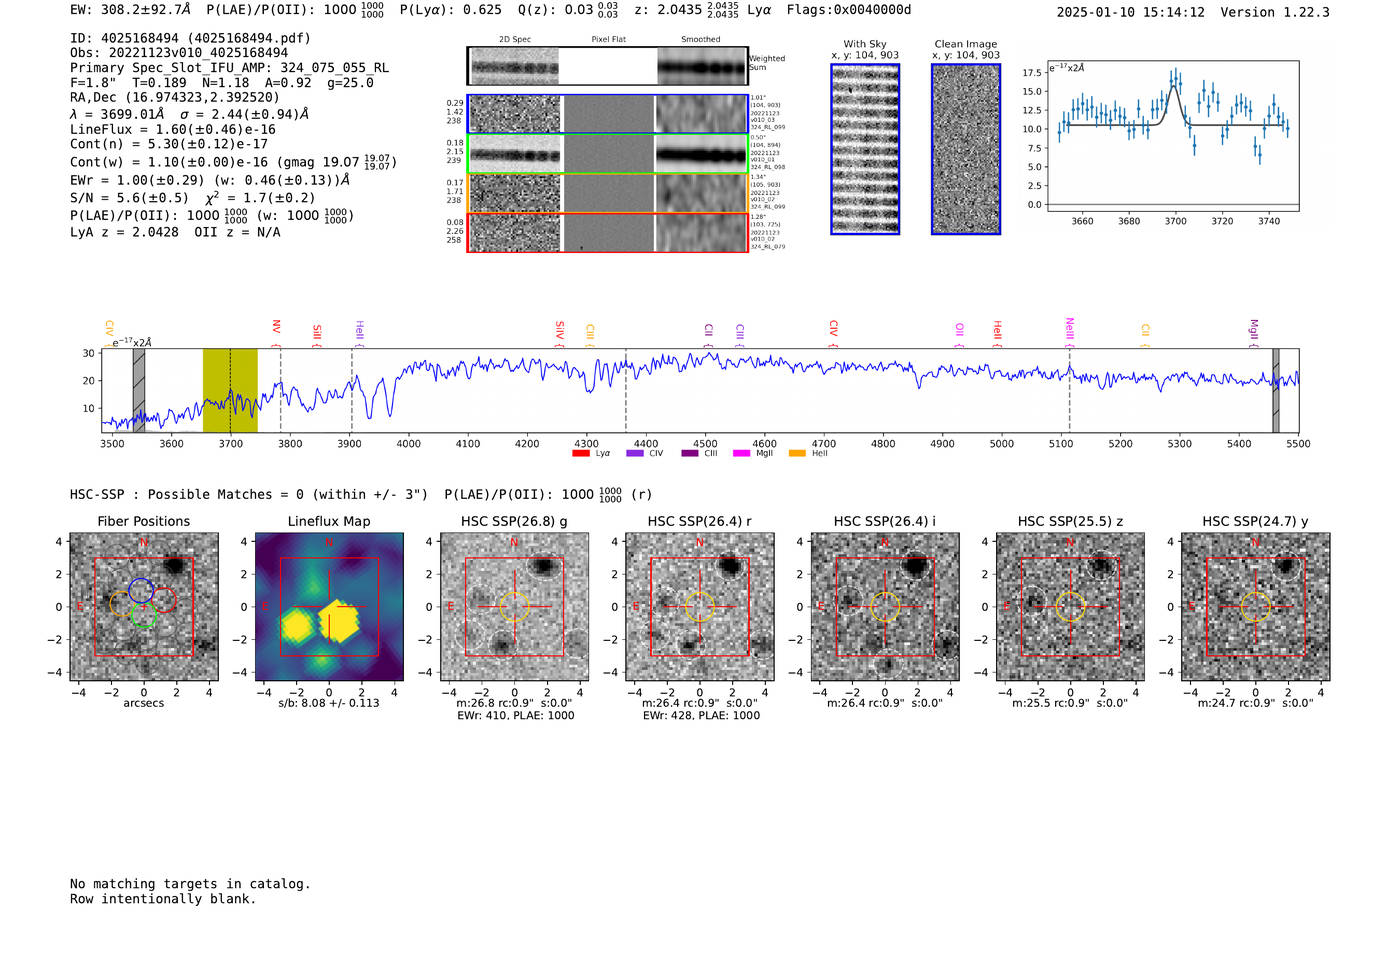This screenshot has width=1400, height=953.
Task: Select the green-bordered 2D spectrum fiber row
Action: pyautogui.click(x=608, y=154)
